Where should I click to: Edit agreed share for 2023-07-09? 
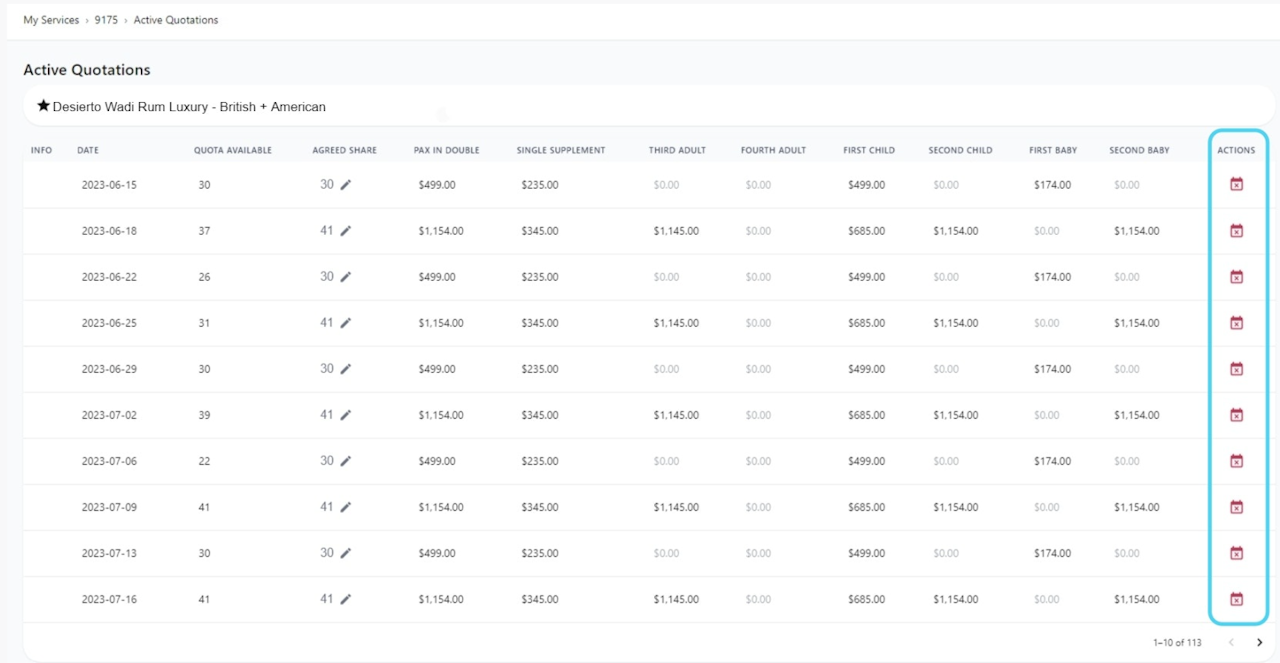[x=346, y=507]
